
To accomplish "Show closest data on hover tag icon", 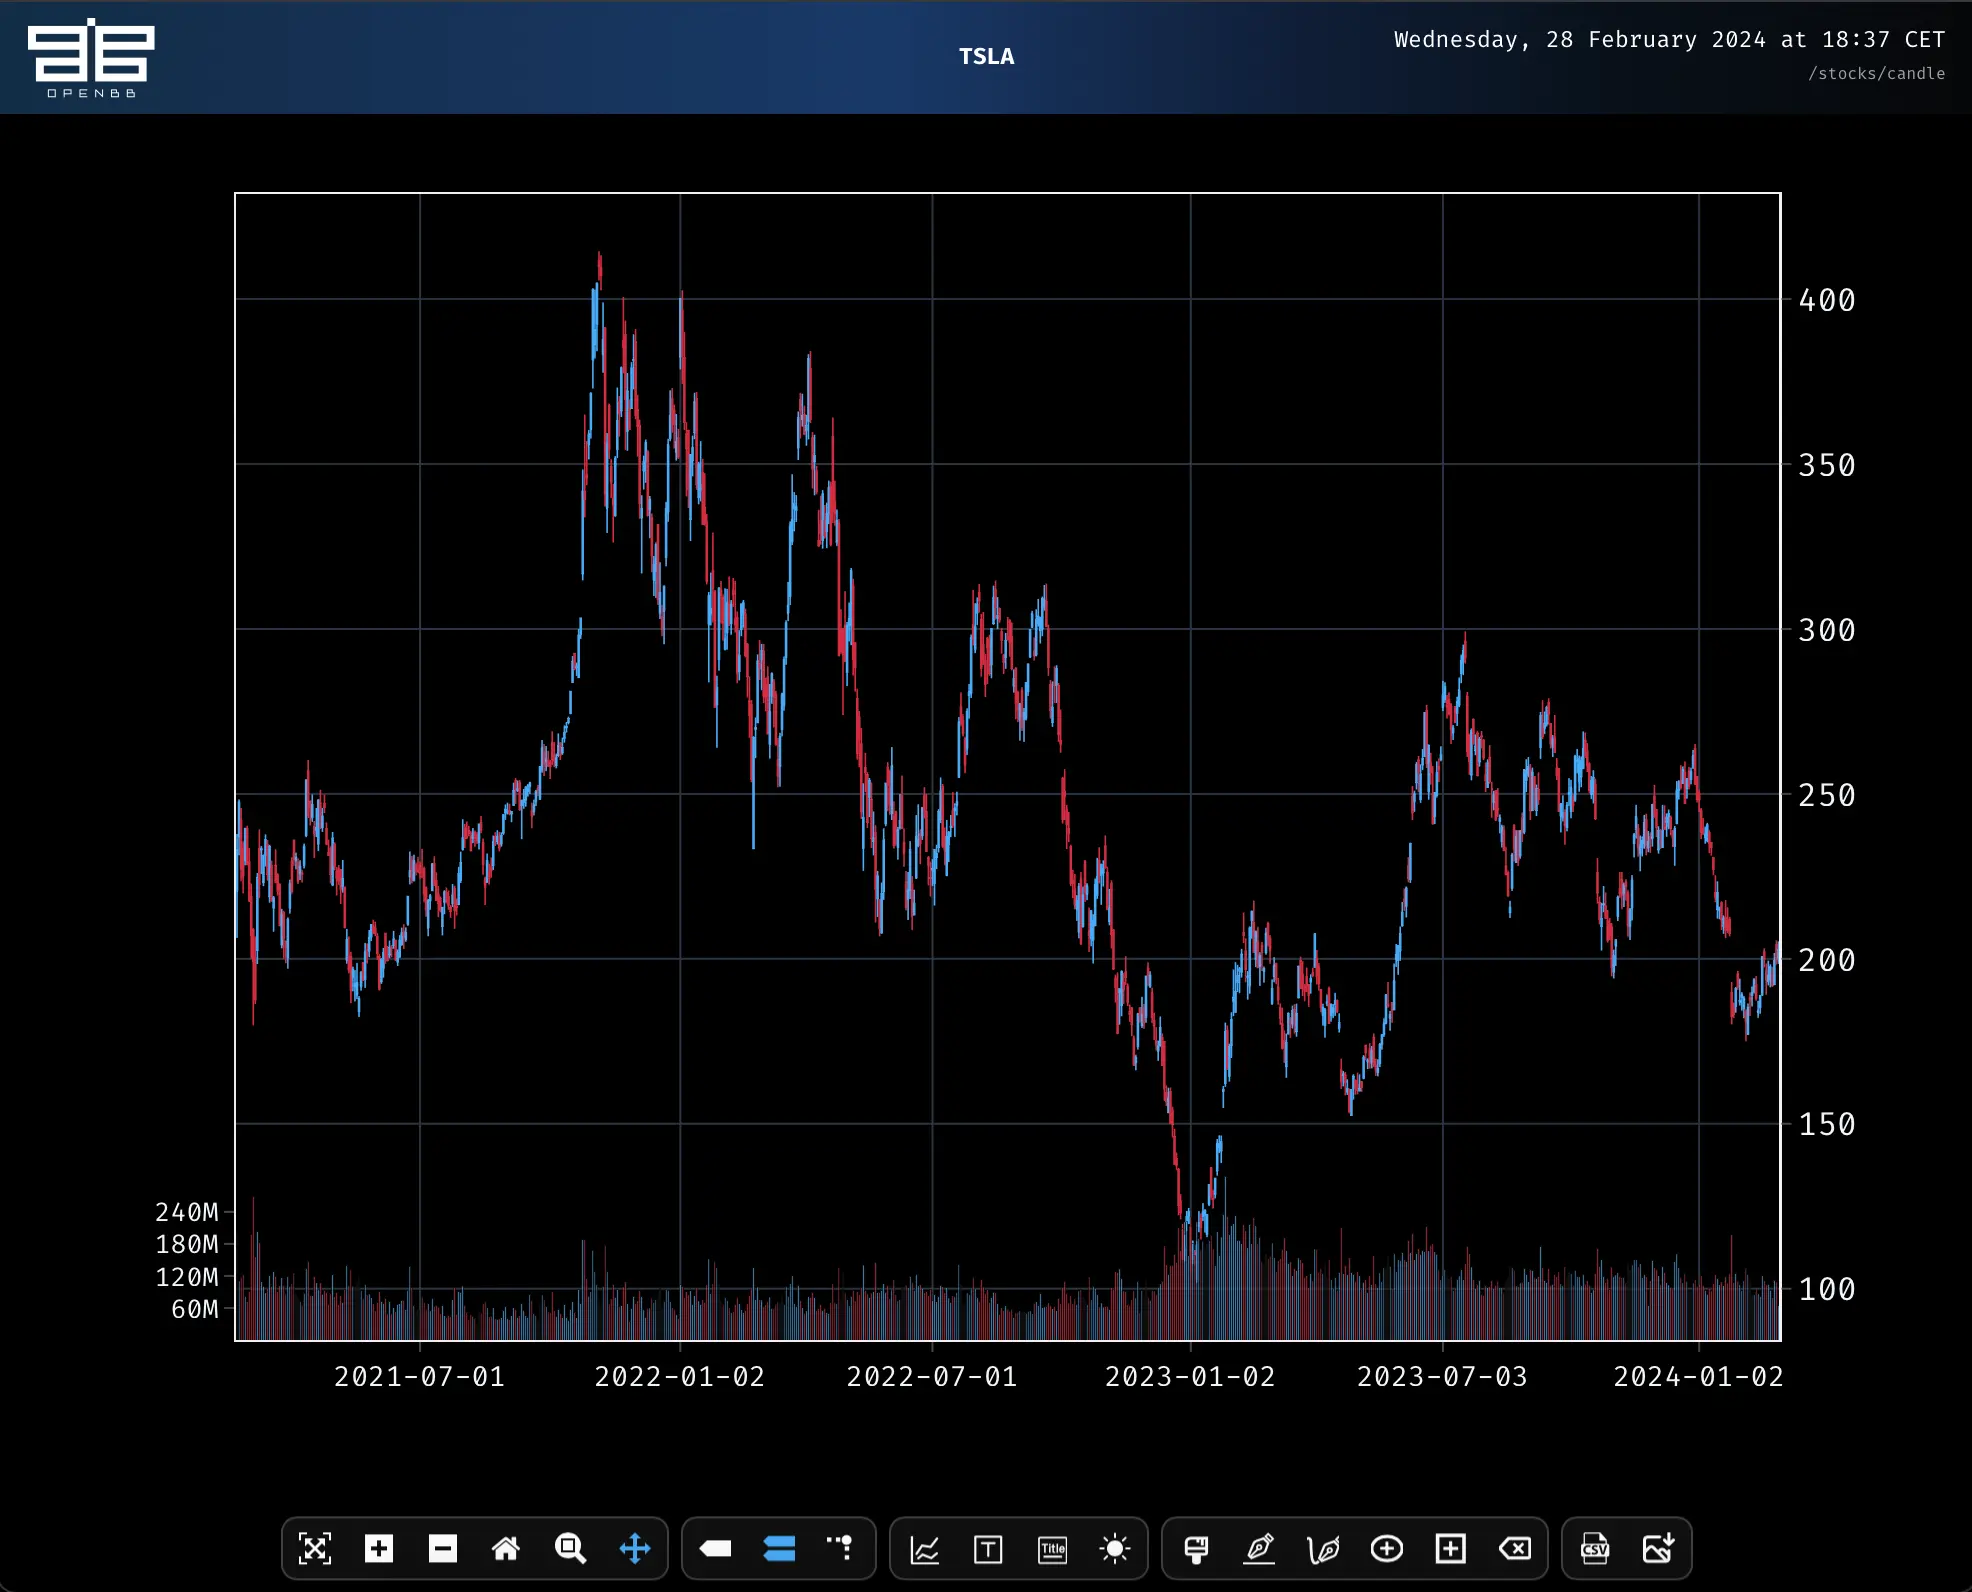I will pyautogui.click(x=715, y=1549).
